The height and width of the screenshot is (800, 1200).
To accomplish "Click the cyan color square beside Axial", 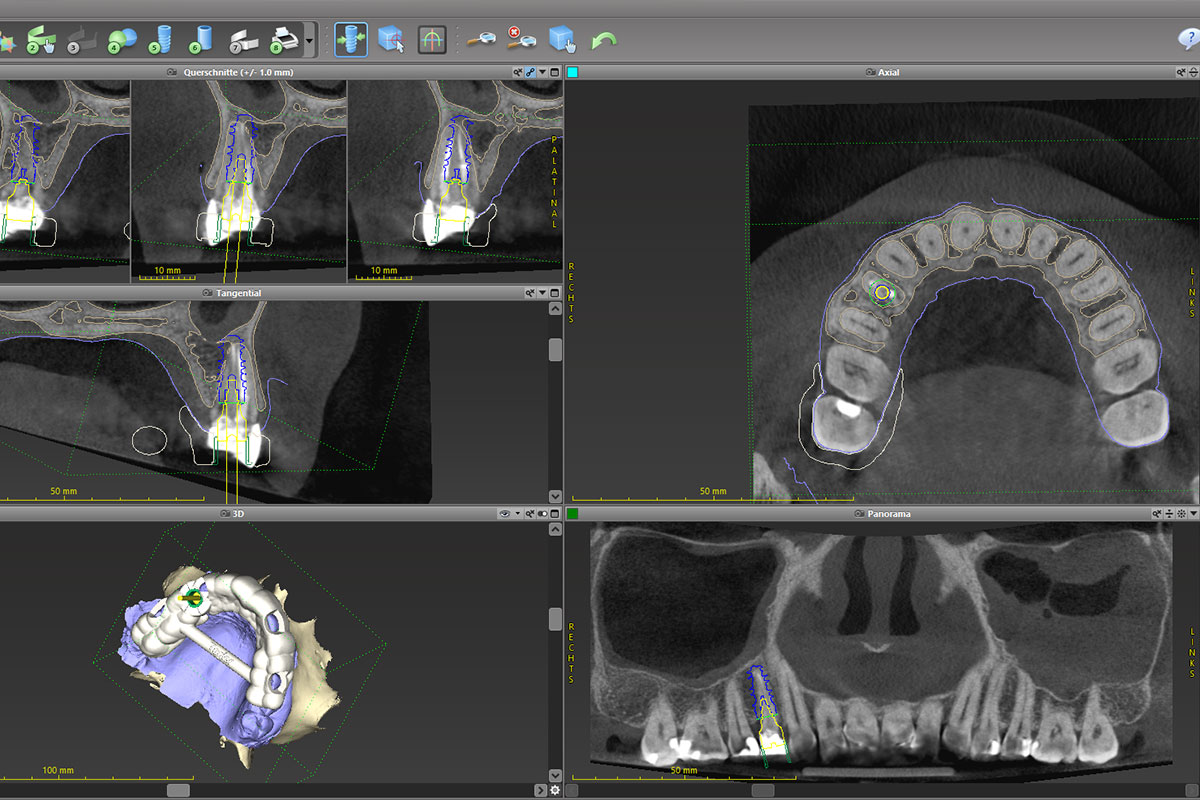I will click(x=573, y=72).
